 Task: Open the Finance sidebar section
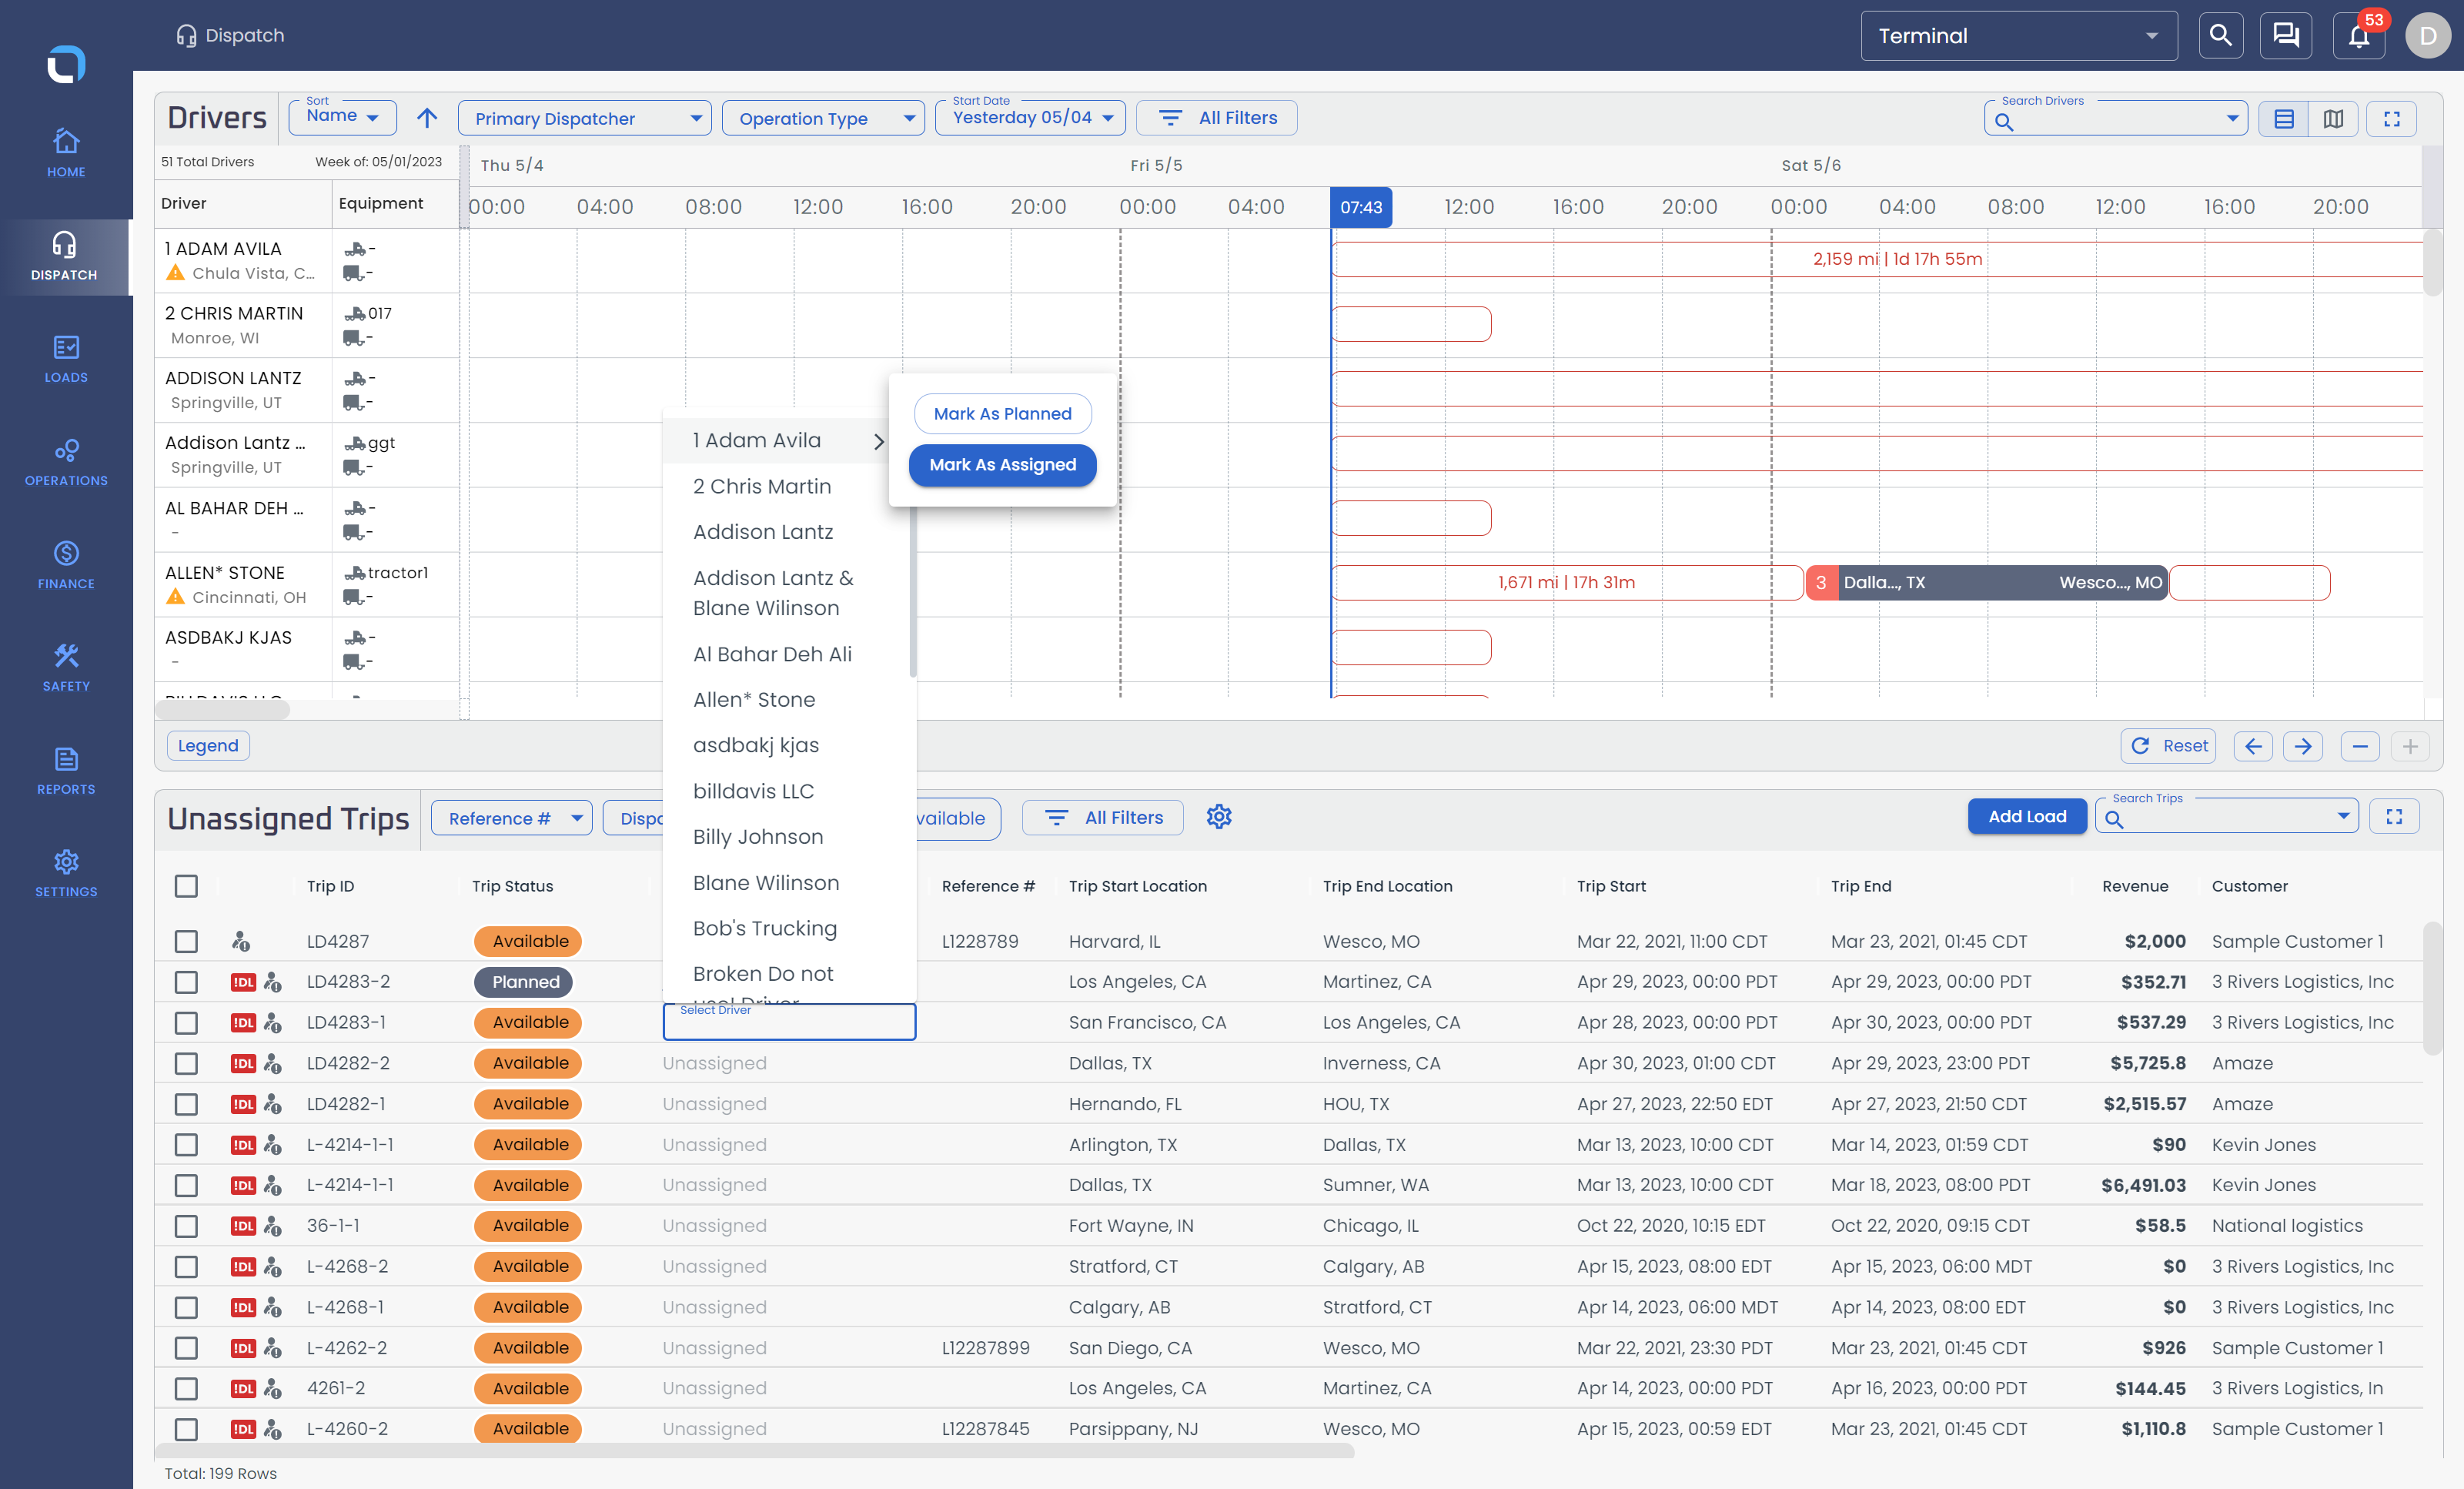66,564
